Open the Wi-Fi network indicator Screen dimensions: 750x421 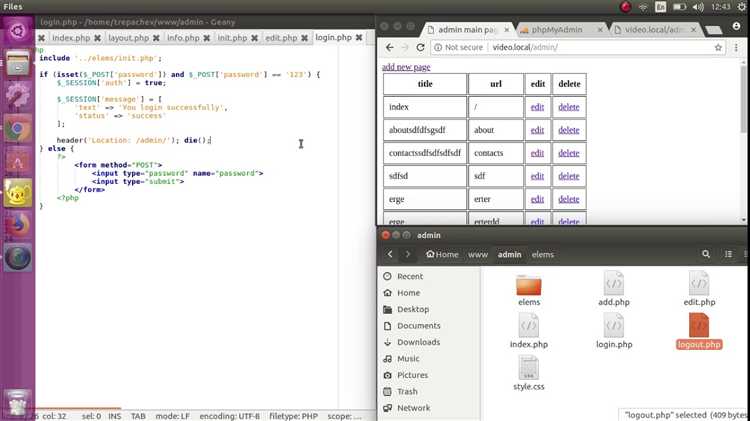coord(643,7)
